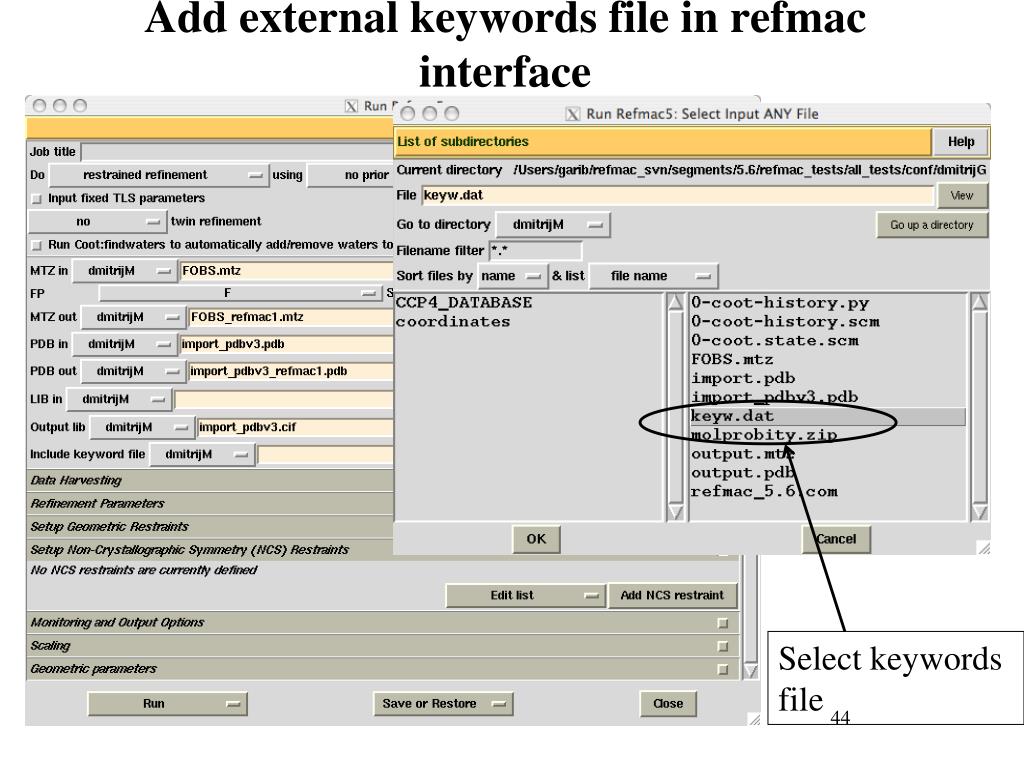Select the file 0-coot-history.scm
Screen dimensions: 1024x768
tap(786, 322)
